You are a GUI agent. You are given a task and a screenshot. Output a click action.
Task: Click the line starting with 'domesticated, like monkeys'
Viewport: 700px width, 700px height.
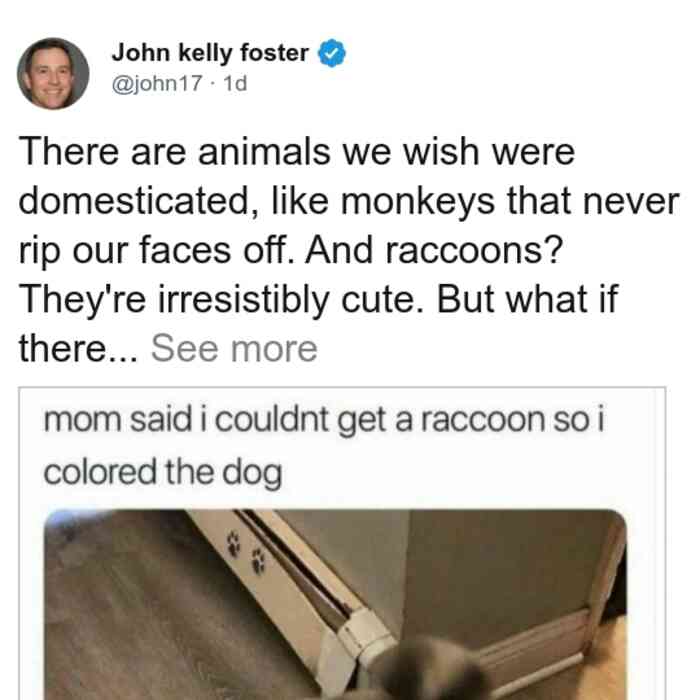click(349, 202)
